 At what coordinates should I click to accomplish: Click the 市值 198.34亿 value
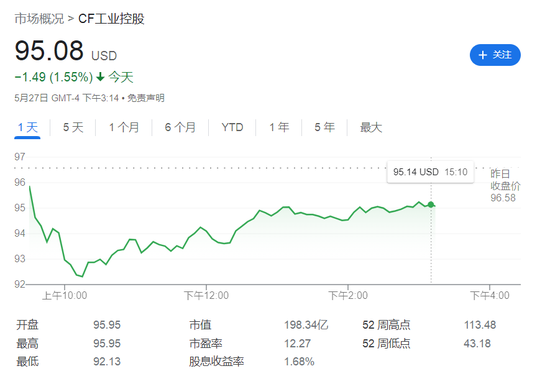pyautogui.click(x=306, y=325)
